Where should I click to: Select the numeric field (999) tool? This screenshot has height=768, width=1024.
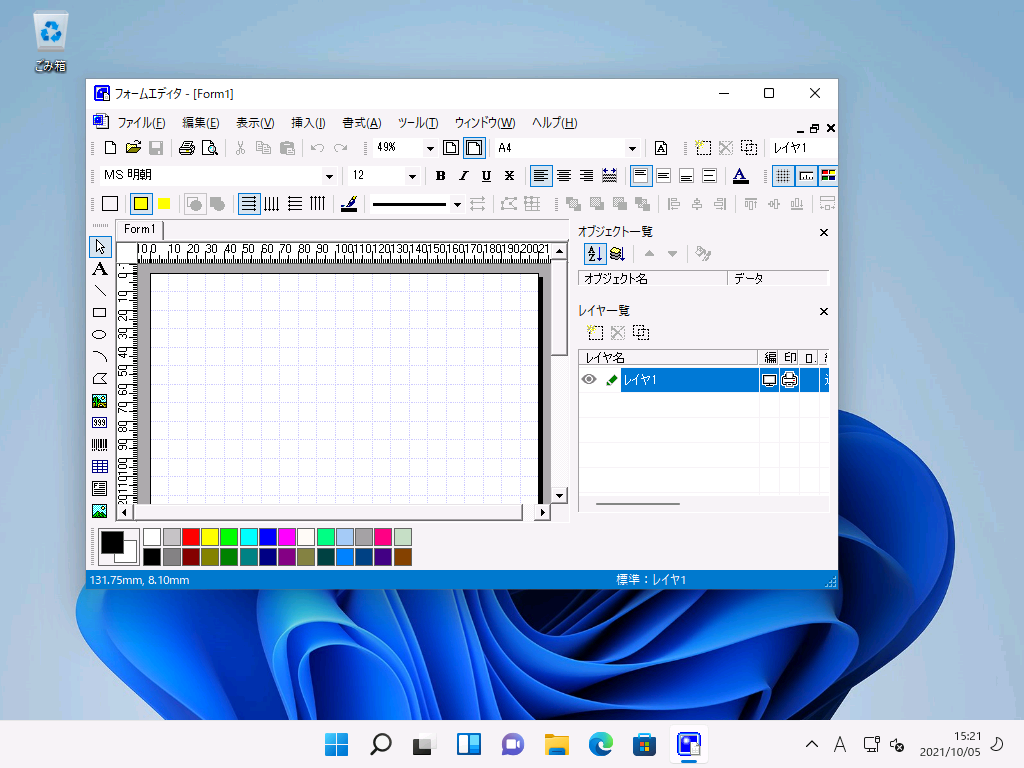click(x=100, y=423)
